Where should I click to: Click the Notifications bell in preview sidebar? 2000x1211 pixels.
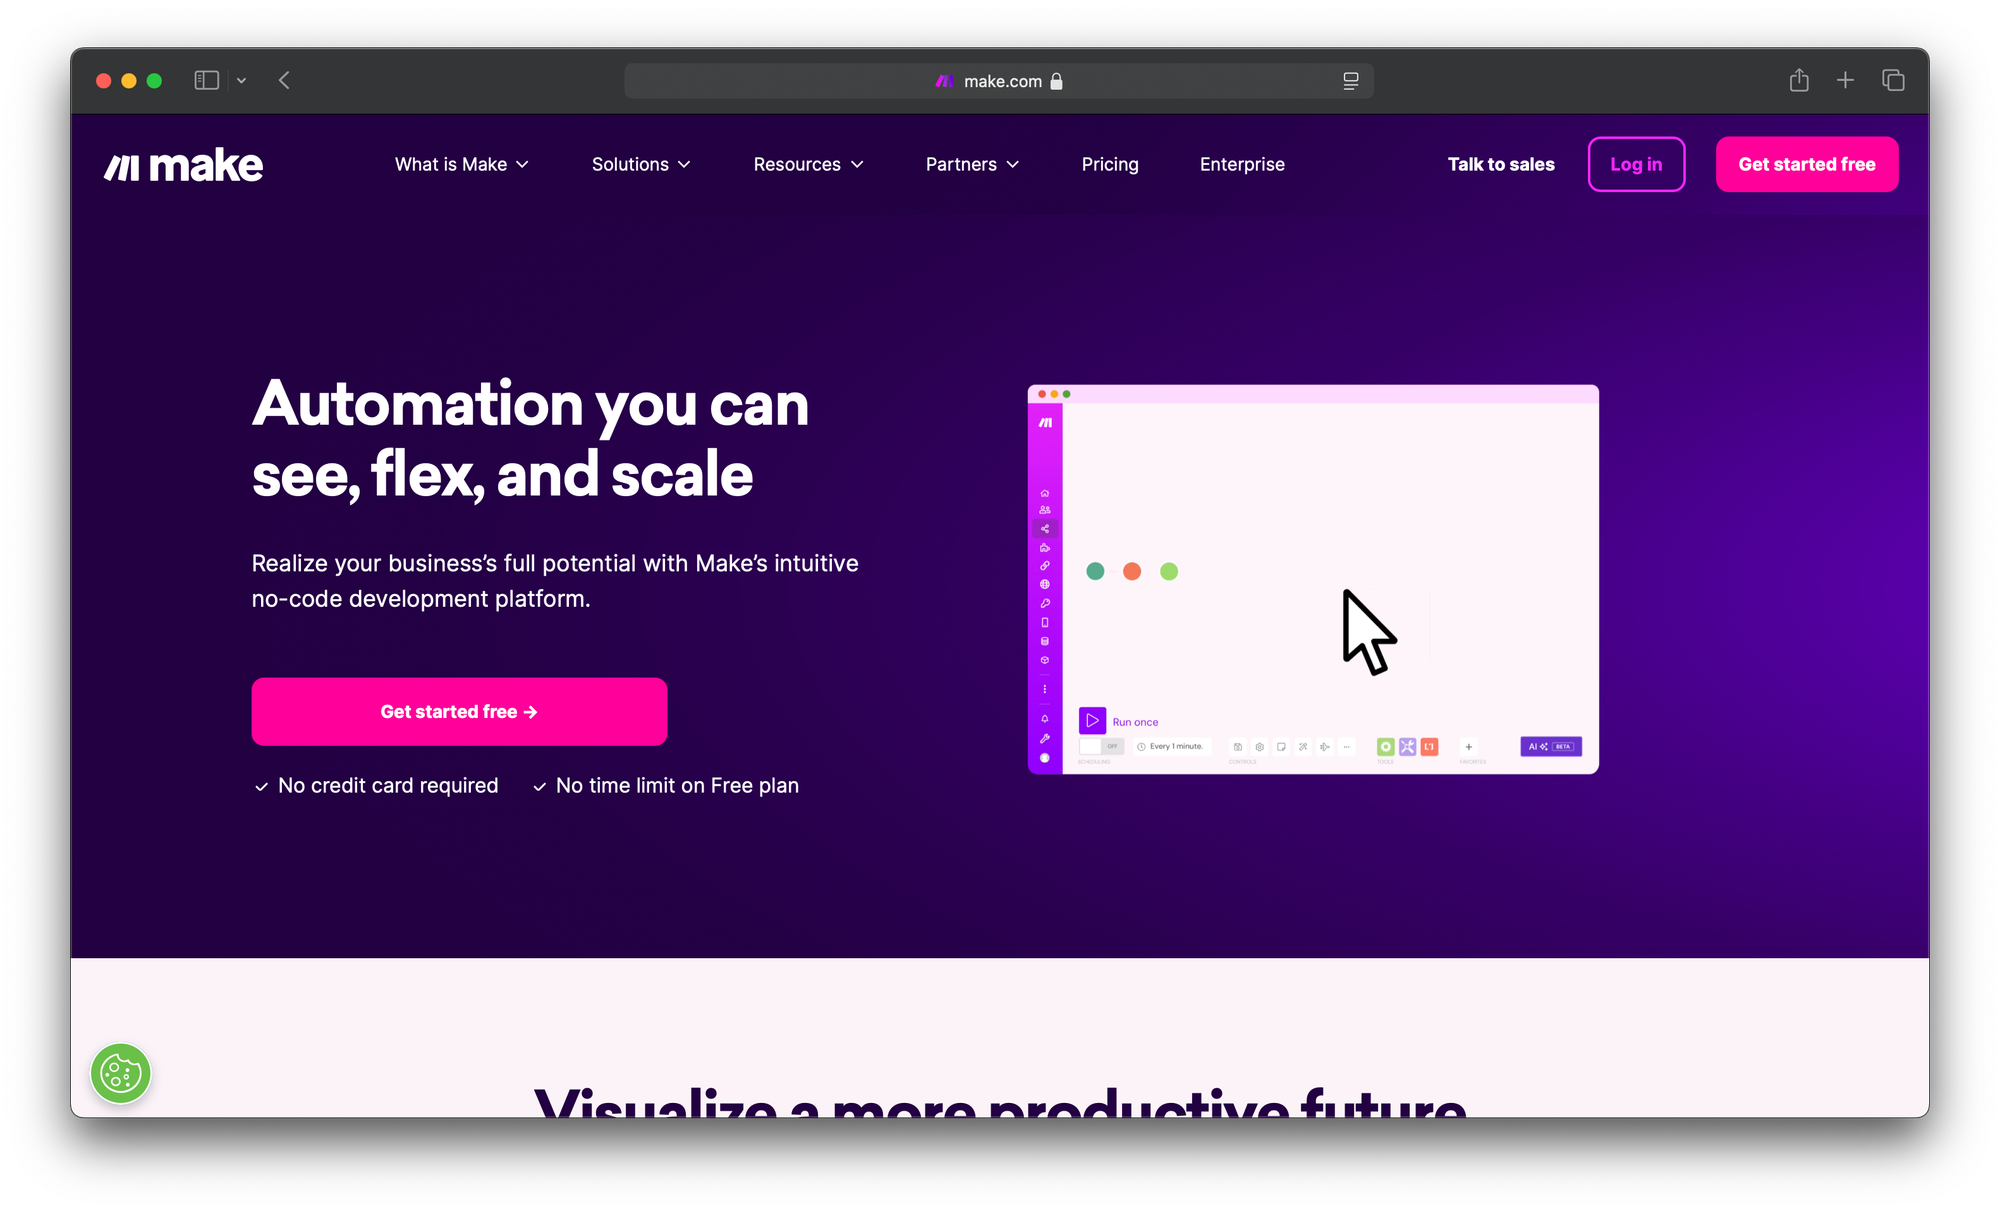1045,719
